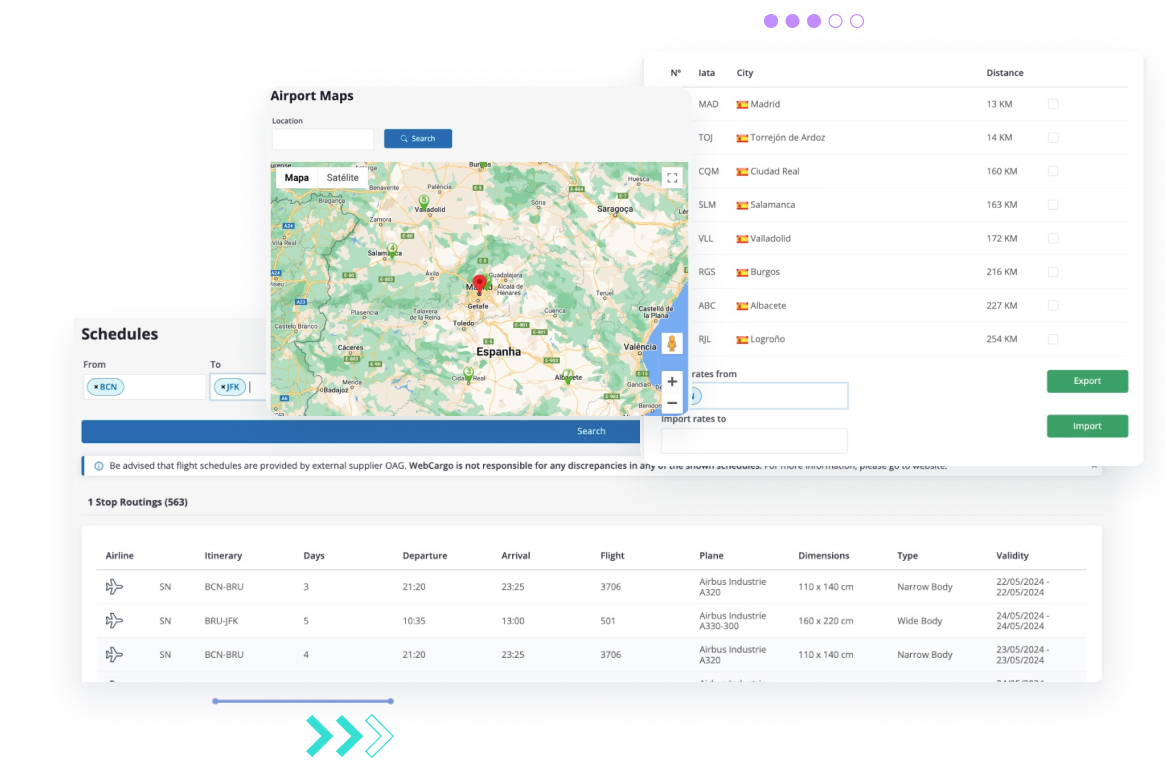Screen dimensions: 1166x768
Task: Zoom out on the map
Action: [x=672, y=403]
